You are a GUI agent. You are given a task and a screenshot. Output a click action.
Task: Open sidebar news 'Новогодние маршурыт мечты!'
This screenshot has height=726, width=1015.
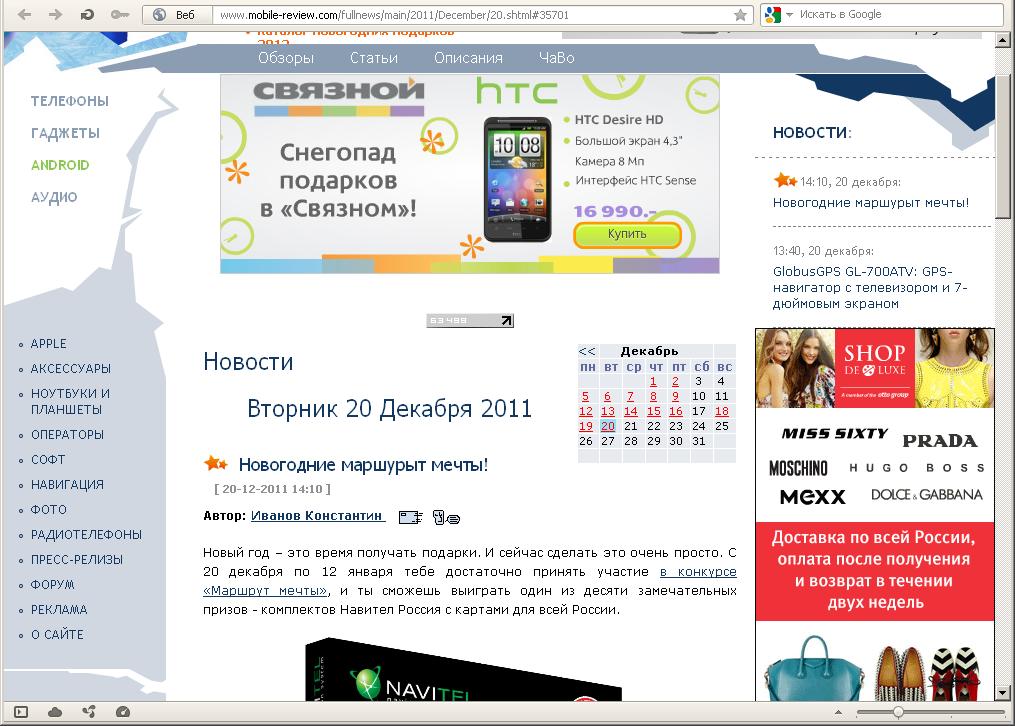coord(871,203)
